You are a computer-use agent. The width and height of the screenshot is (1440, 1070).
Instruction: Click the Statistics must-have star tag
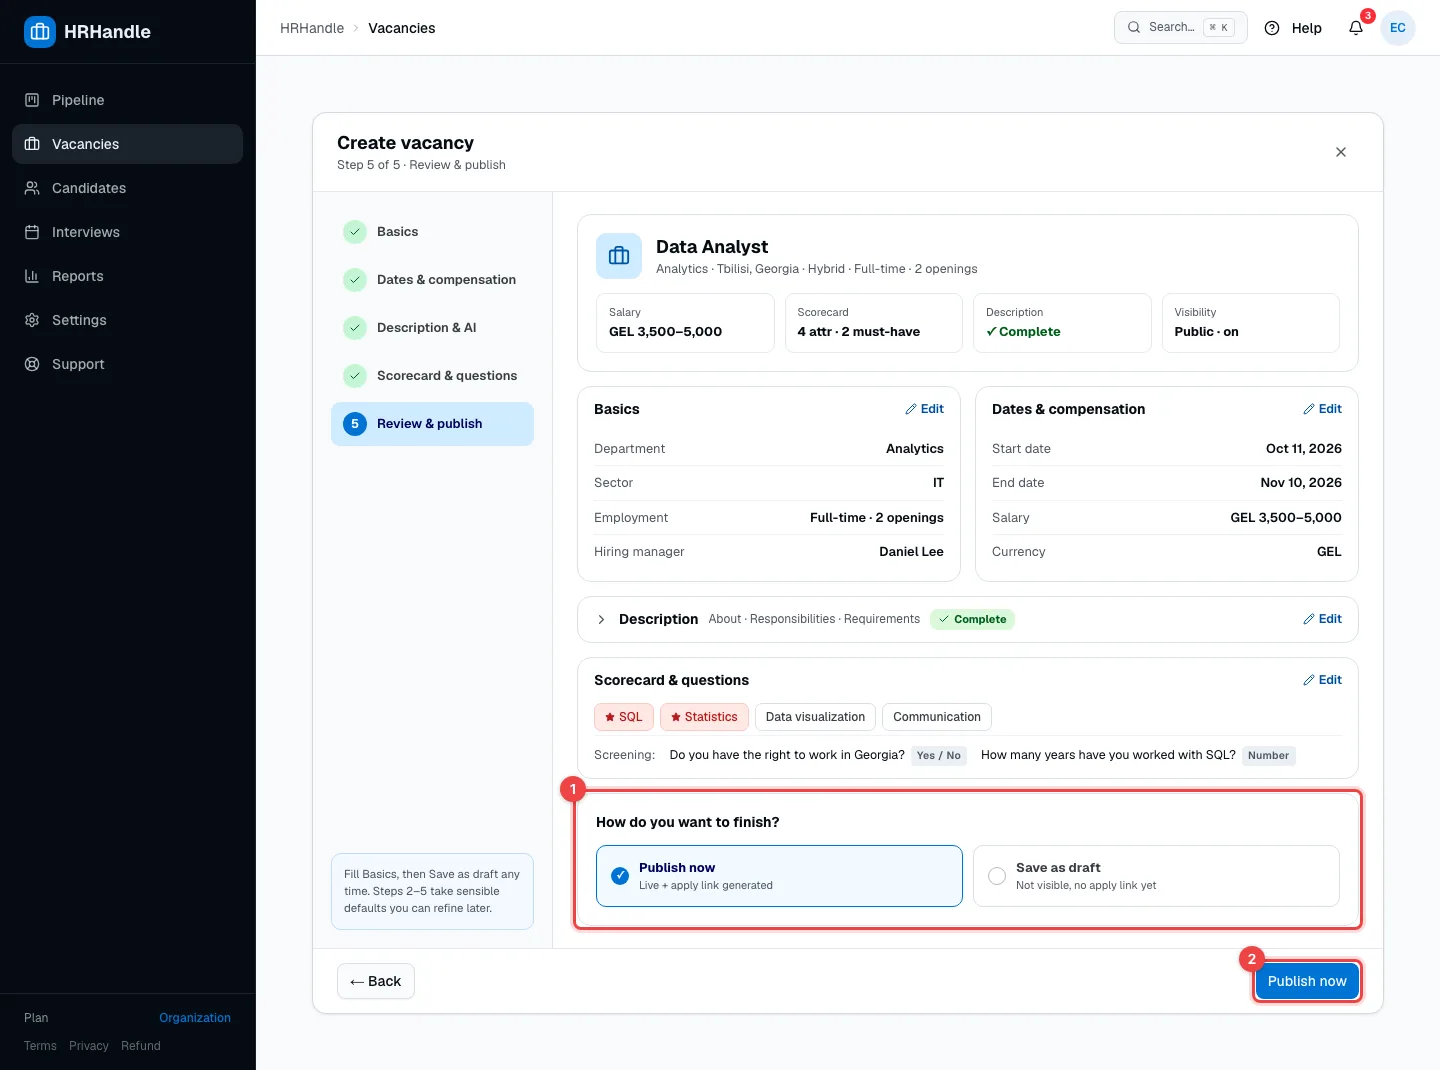coord(704,717)
